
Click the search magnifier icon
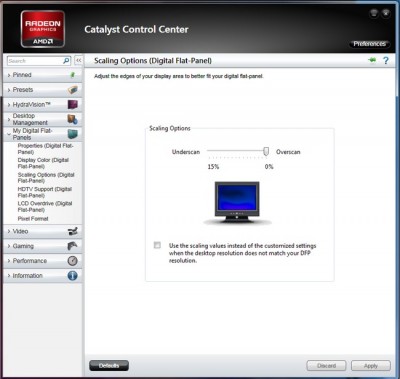pos(66,61)
